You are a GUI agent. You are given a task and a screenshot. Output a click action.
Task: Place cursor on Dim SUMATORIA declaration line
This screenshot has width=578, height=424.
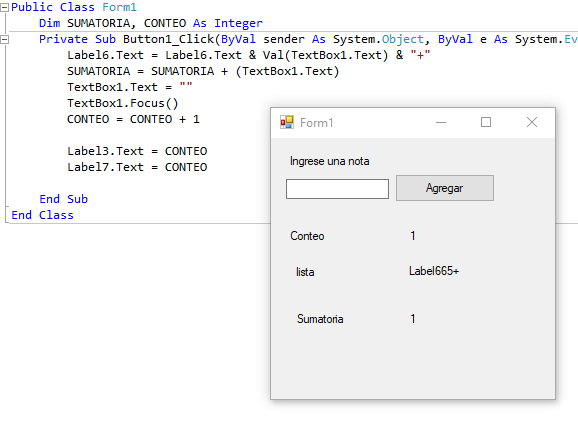coord(151,23)
